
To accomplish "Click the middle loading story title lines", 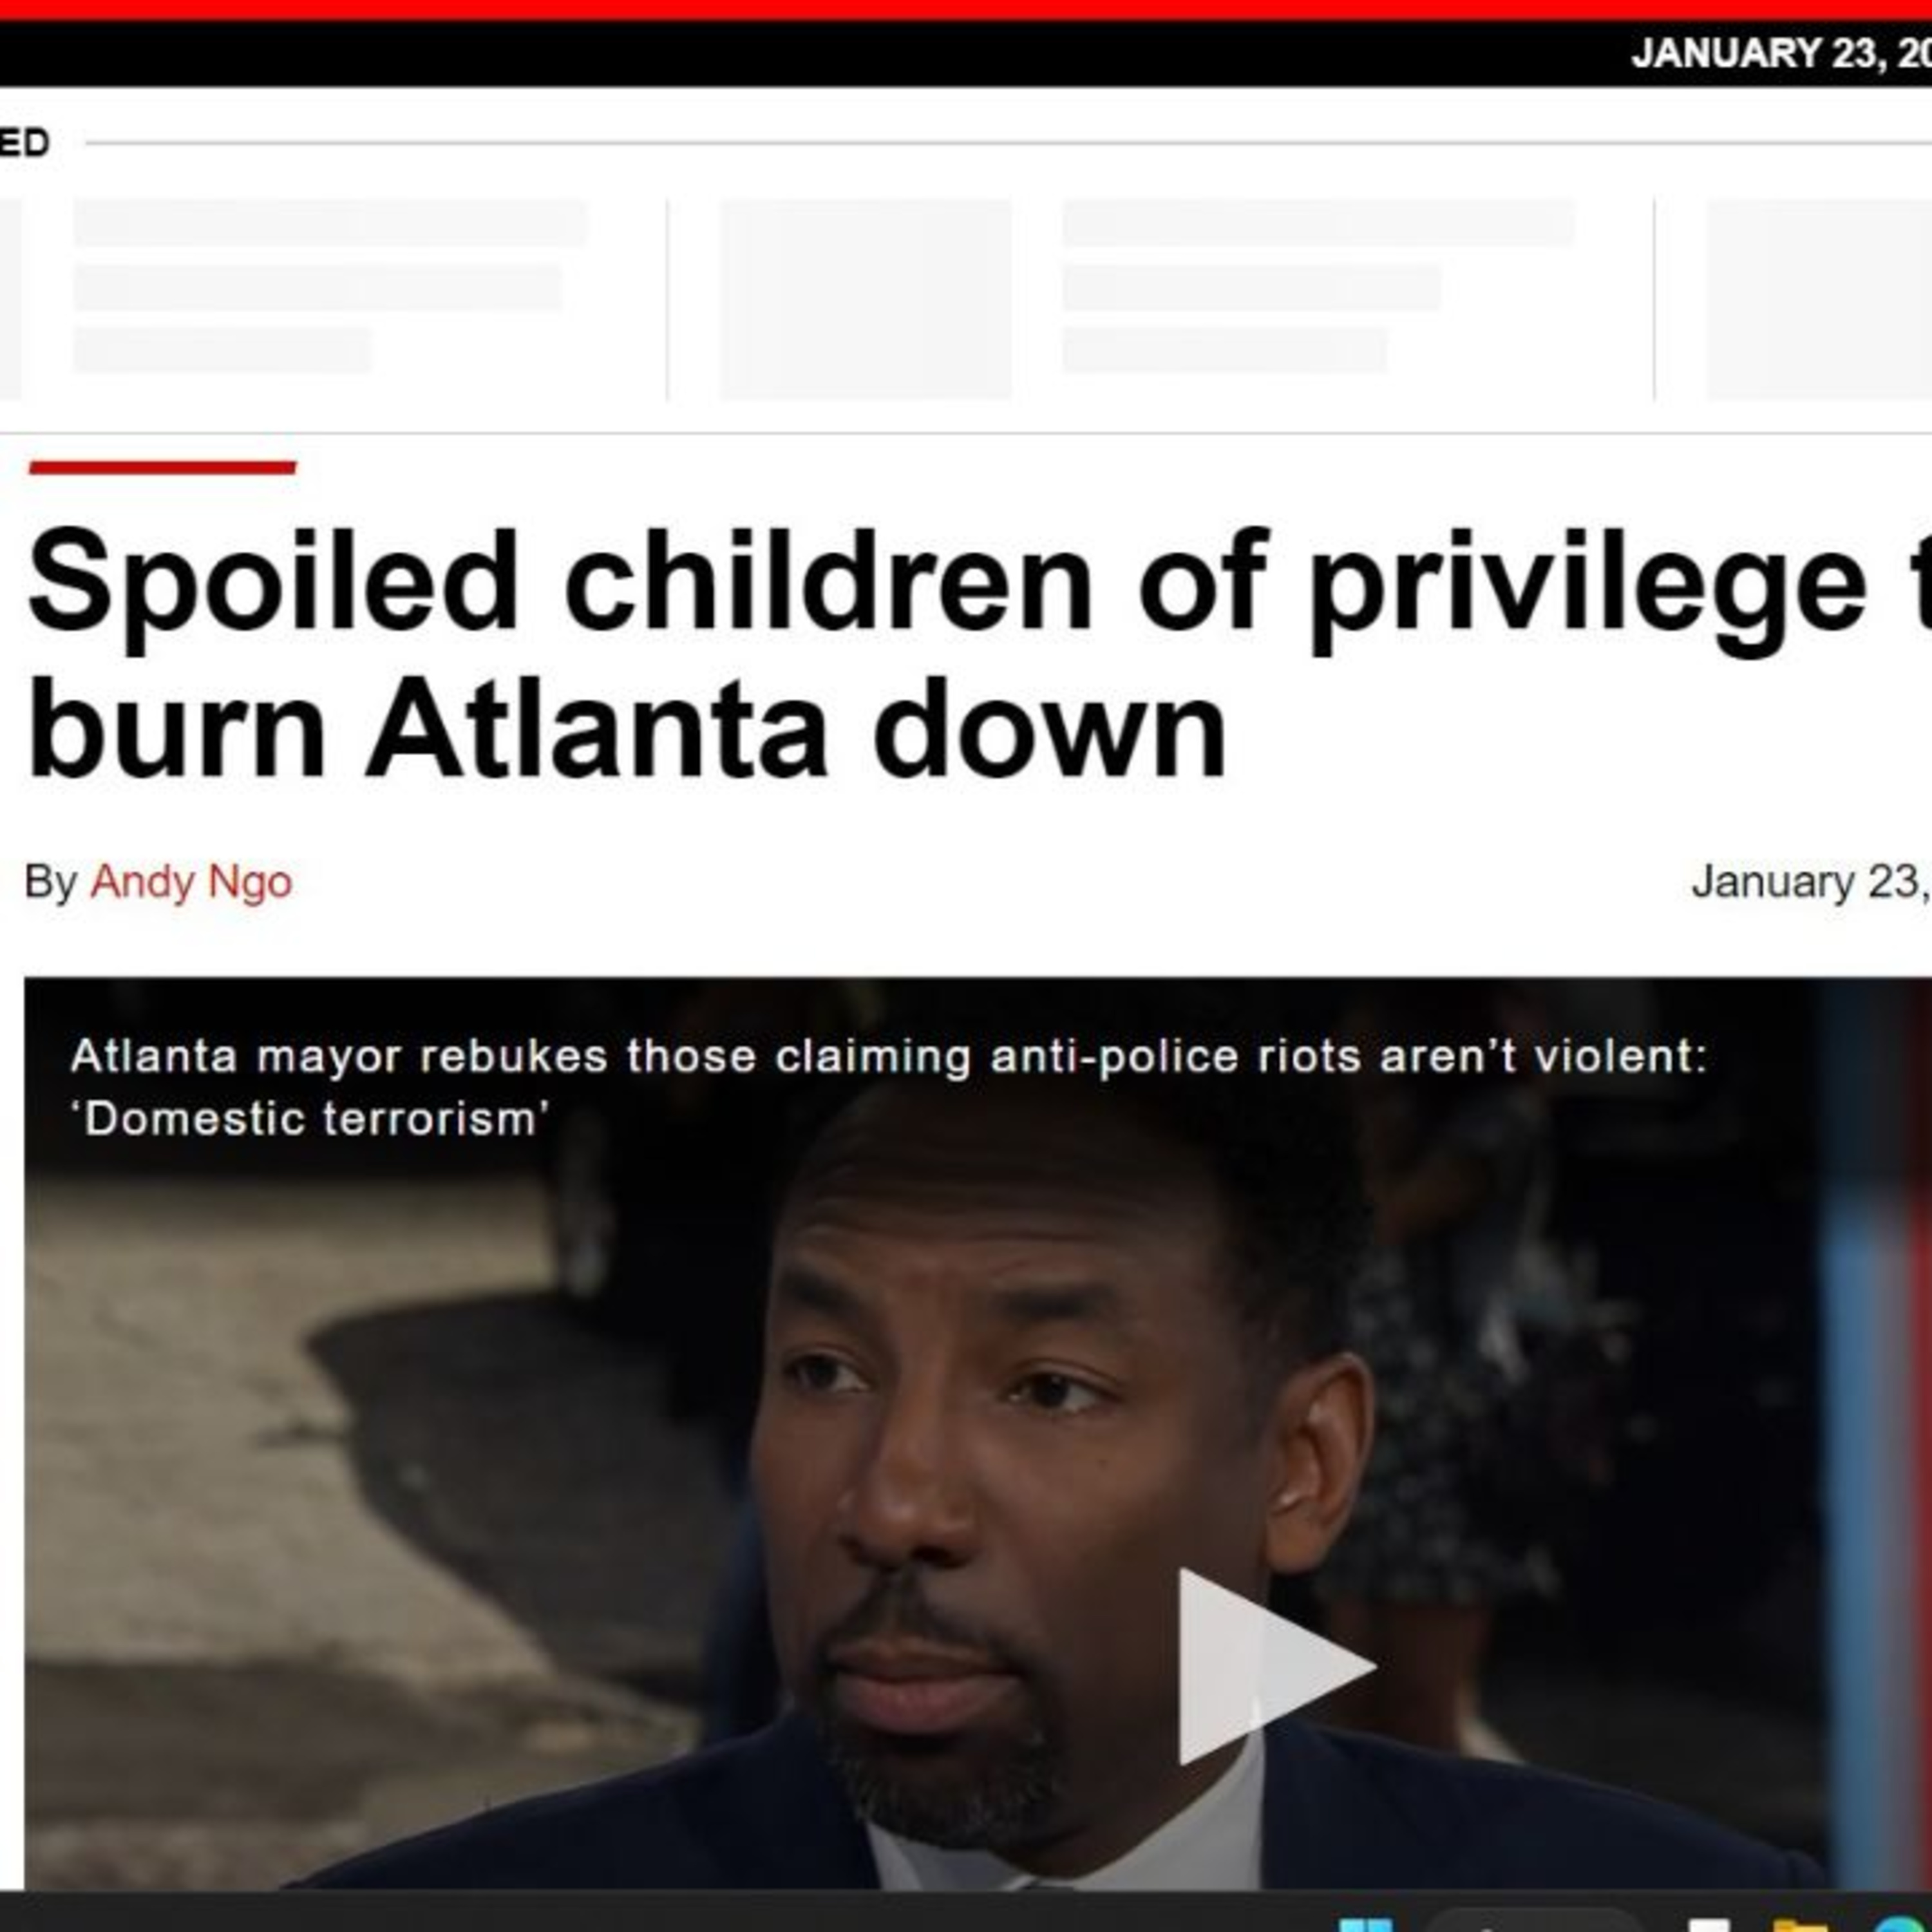I will point(1318,286).
